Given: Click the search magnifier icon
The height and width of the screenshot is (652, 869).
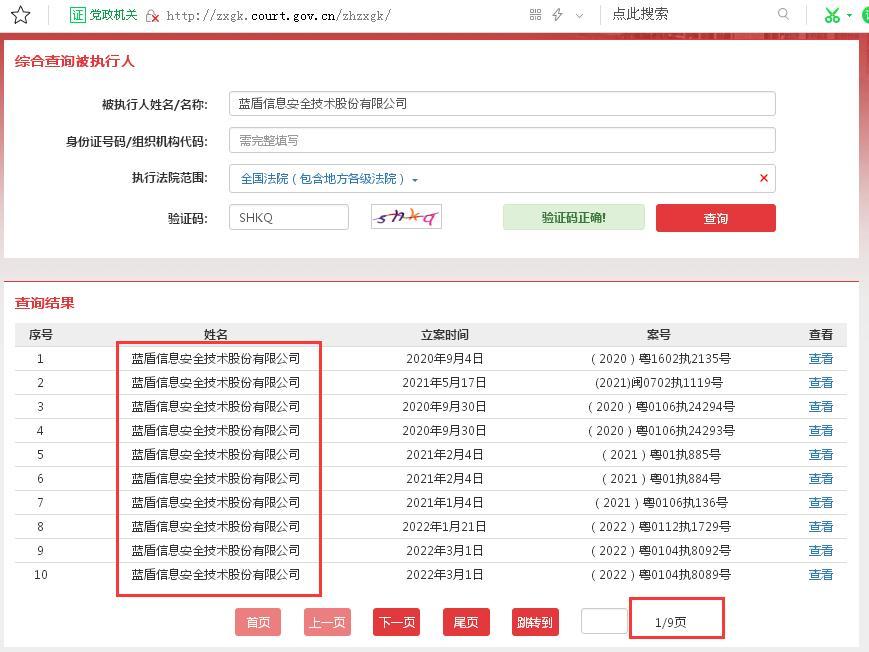Looking at the screenshot, I should [x=783, y=14].
